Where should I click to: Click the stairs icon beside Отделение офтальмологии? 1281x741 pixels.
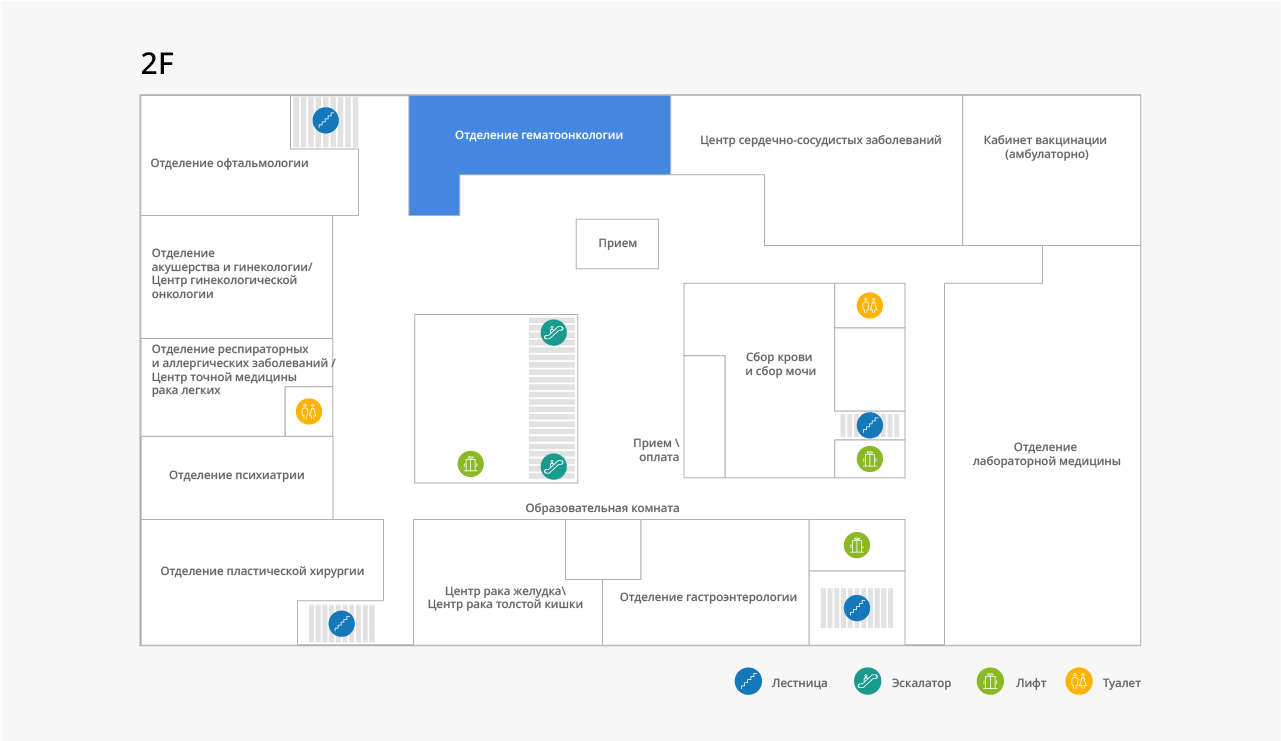[x=325, y=121]
